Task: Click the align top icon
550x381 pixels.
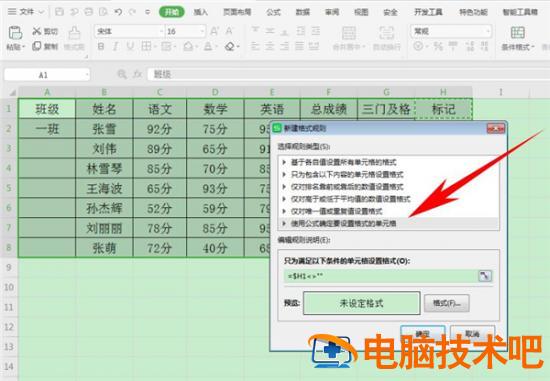Action: click(255, 31)
